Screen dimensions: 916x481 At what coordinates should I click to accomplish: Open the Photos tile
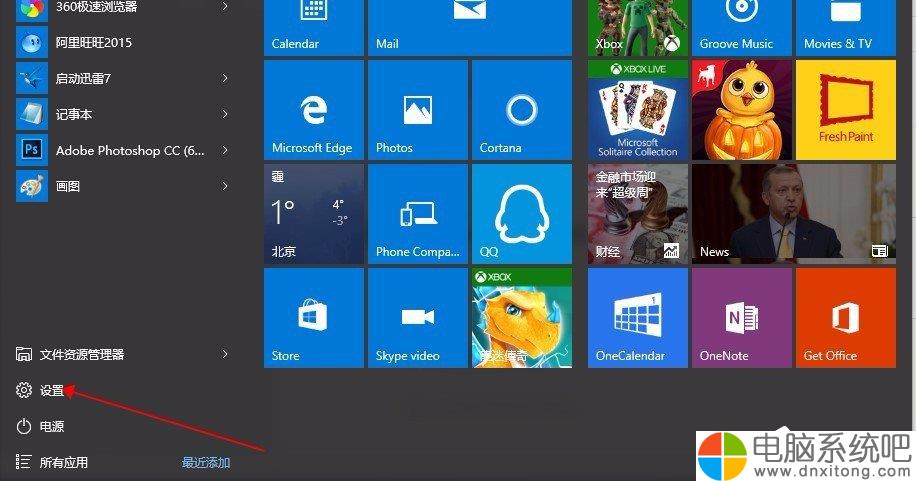pyautogui.click(x=418, y=110)
